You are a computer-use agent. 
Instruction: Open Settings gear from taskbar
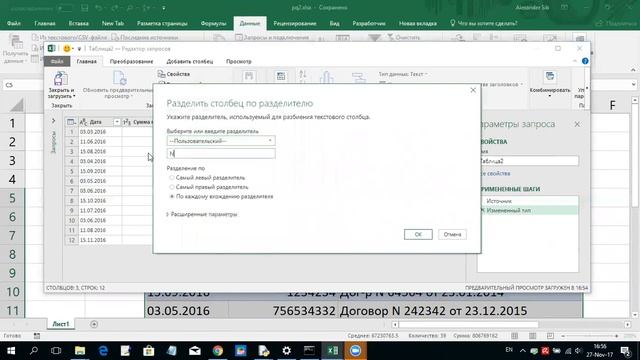pos(287,351)
